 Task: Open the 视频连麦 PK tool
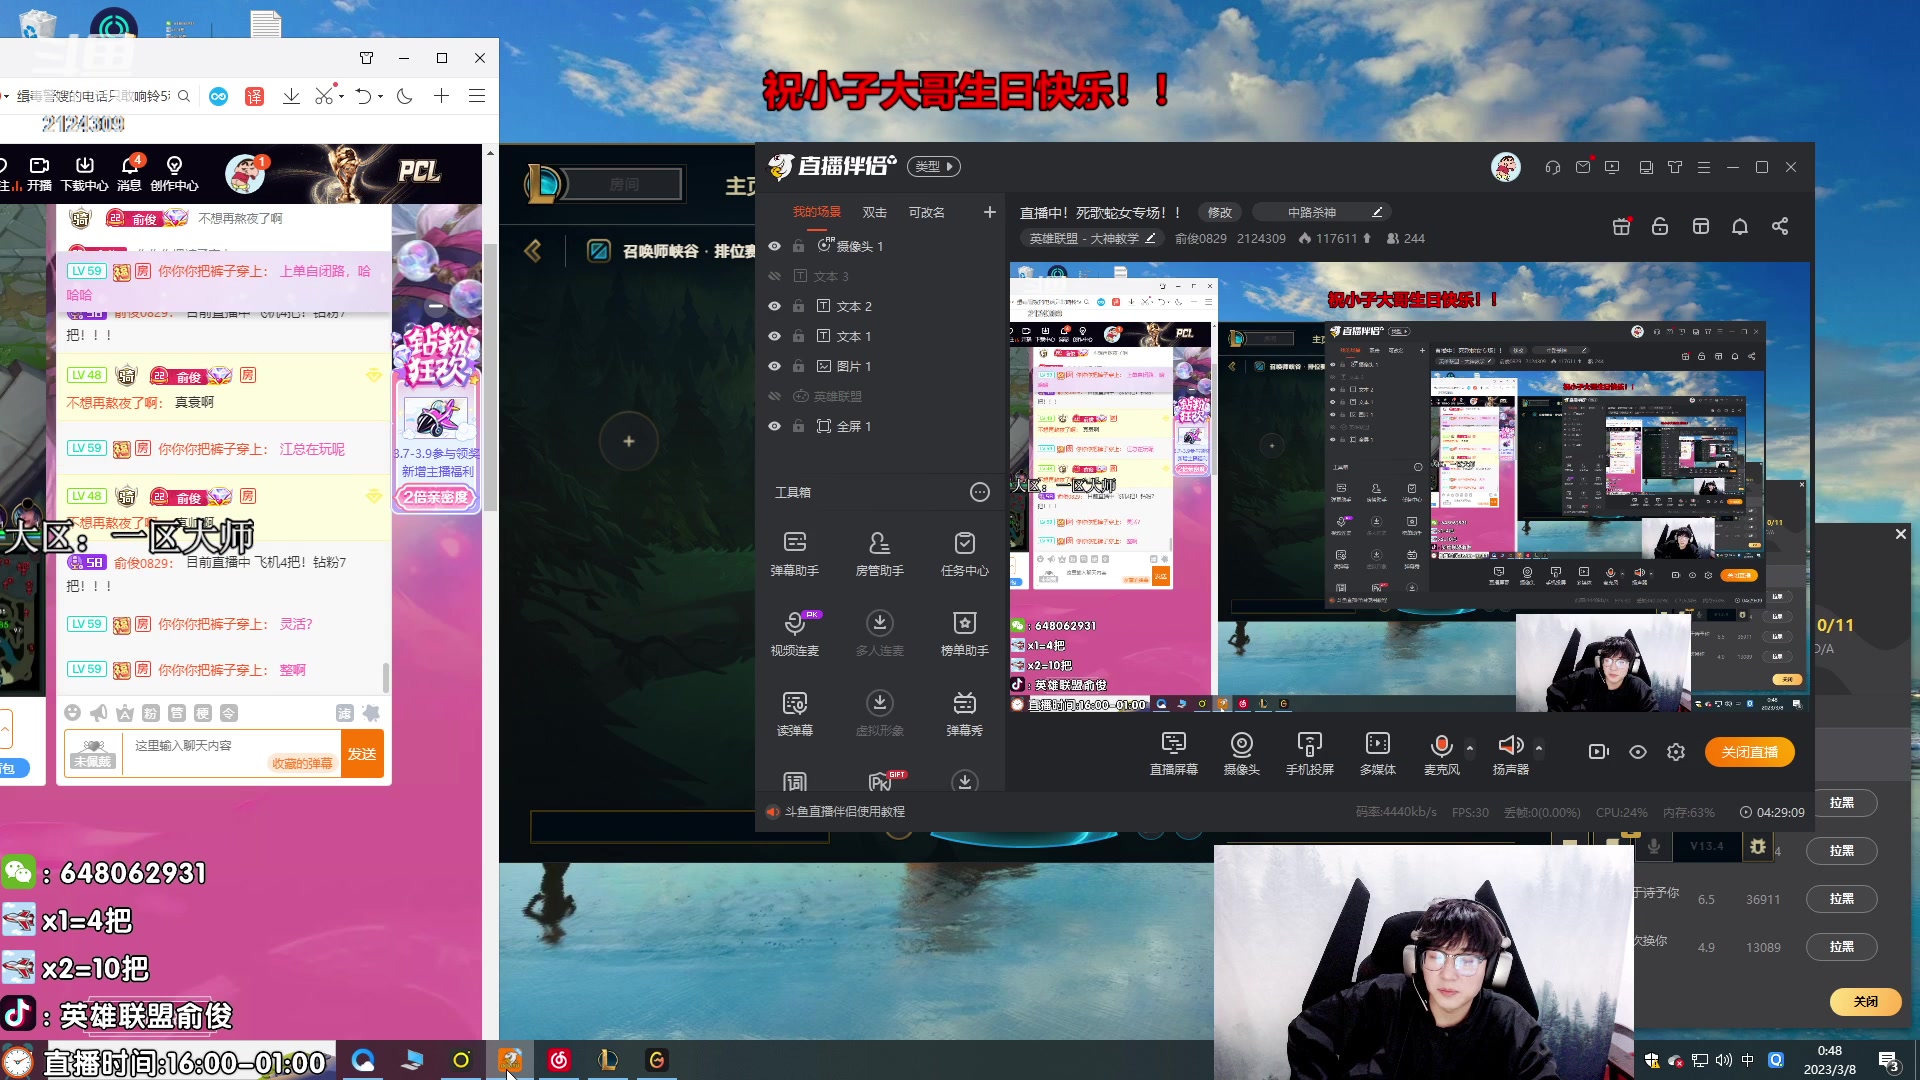coord(795,633)
